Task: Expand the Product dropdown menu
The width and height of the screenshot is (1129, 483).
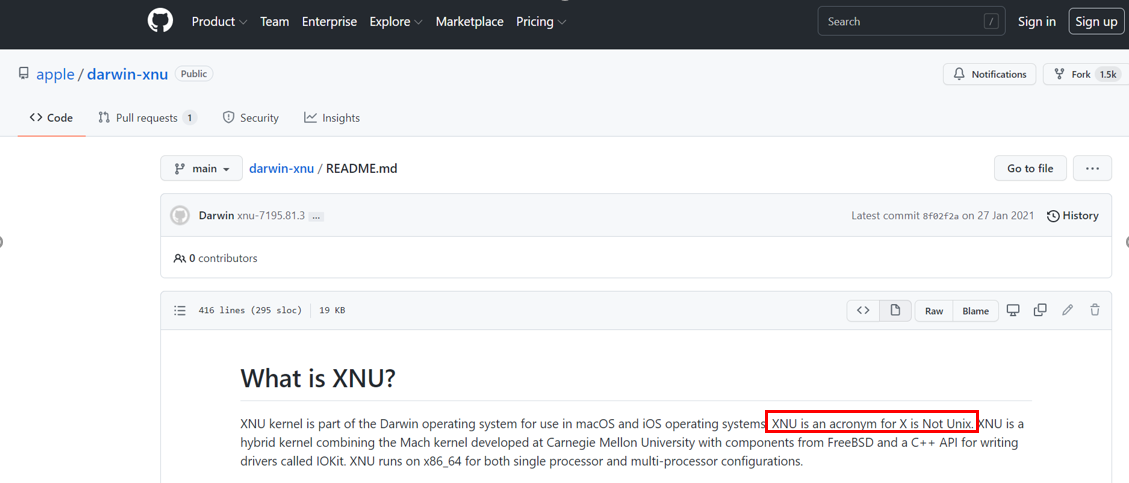Action: pos(220,22)
